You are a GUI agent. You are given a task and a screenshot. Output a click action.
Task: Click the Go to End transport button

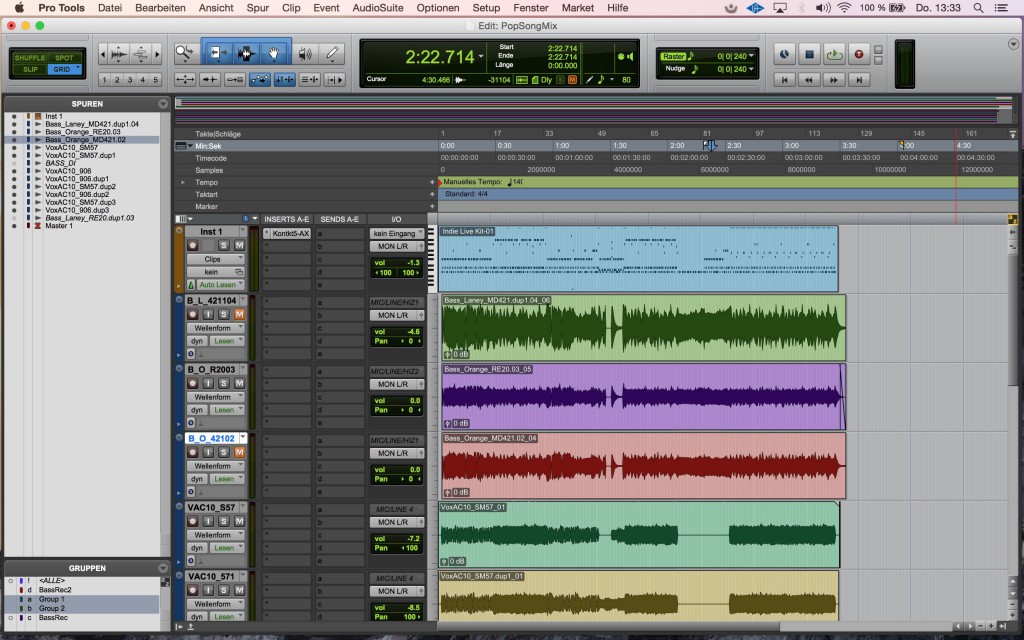859,80
